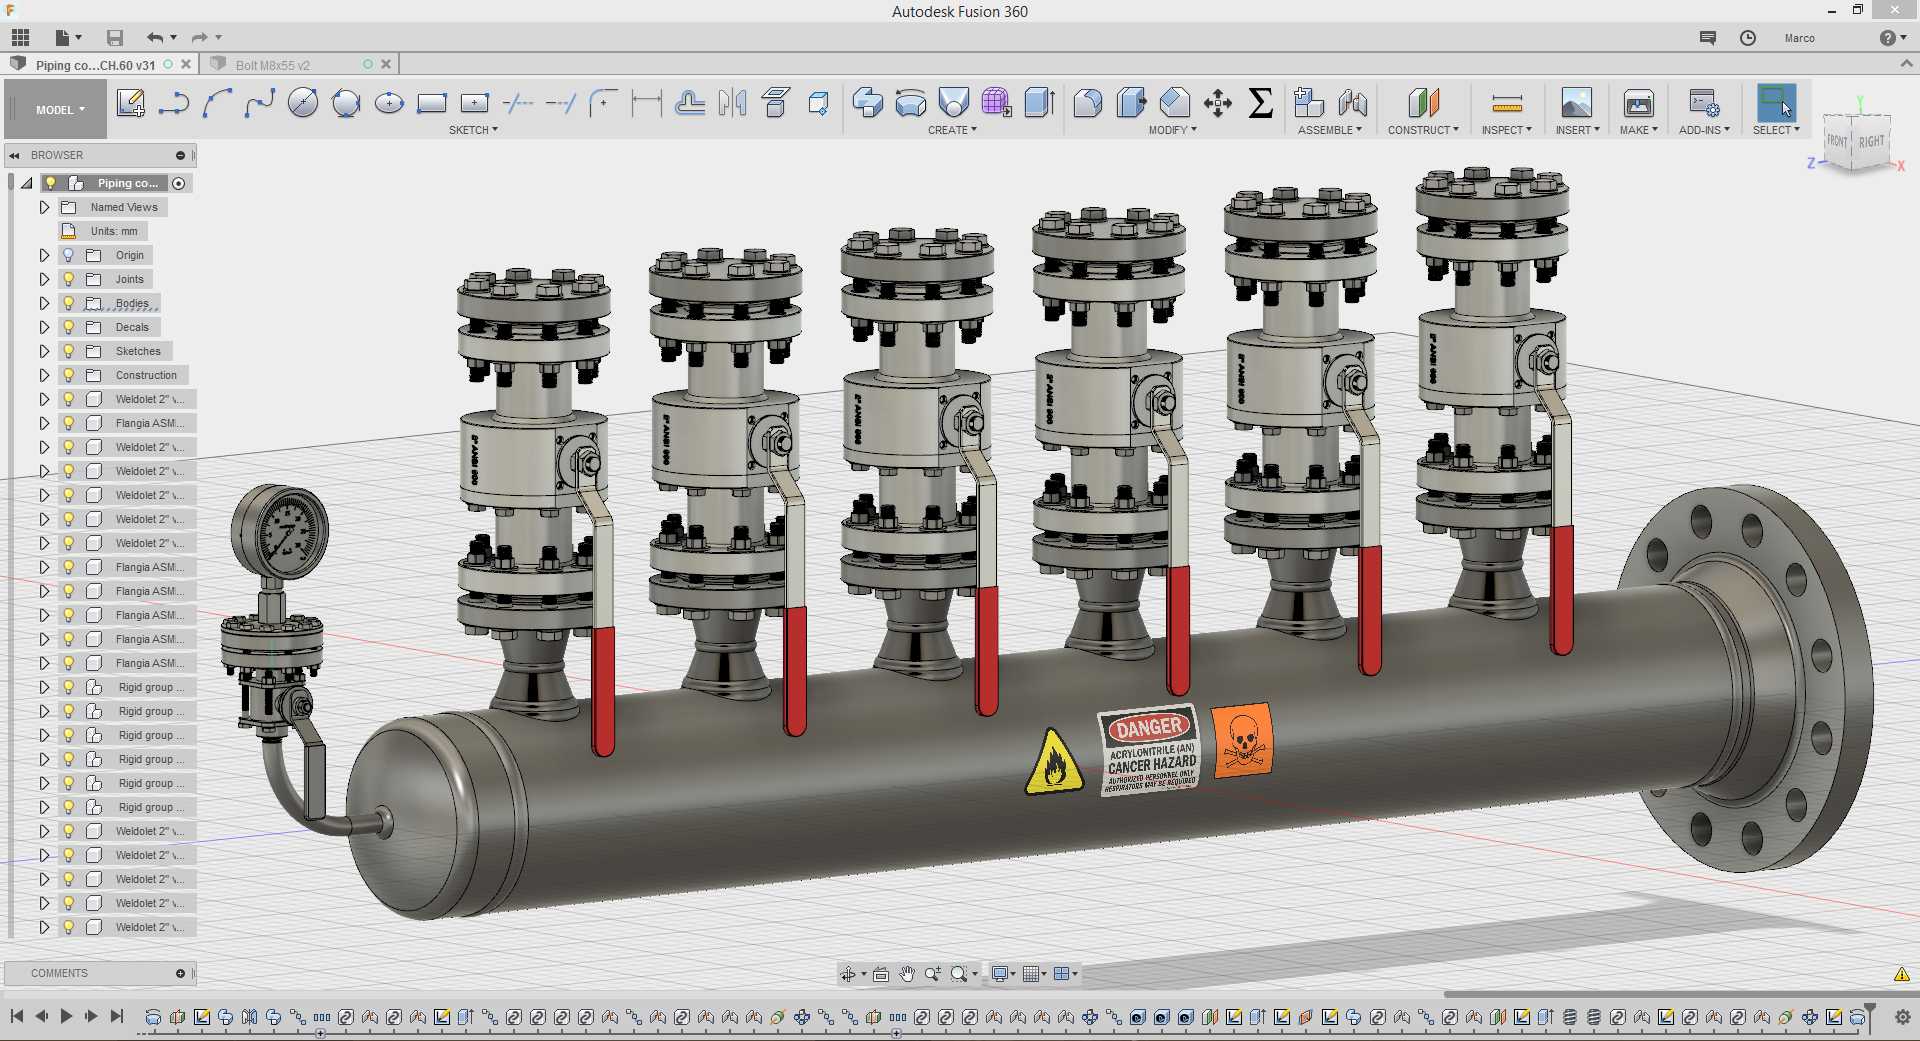This screenshot has width=1920, height=1041.
Task: Choose the center diameter Circle tool
Action: pyautogui.click(x=303, y=103)
